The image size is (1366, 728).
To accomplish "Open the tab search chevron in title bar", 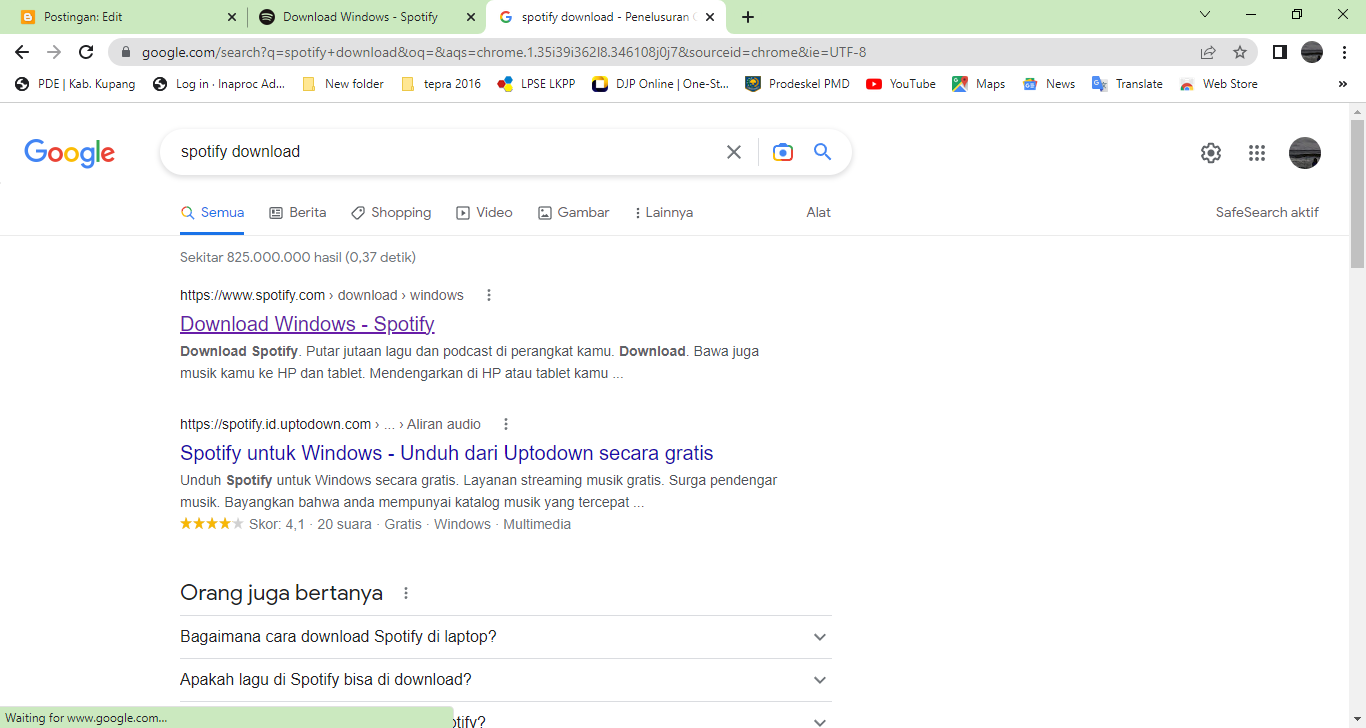I will pyautogui.click(x=1205, y=15).
